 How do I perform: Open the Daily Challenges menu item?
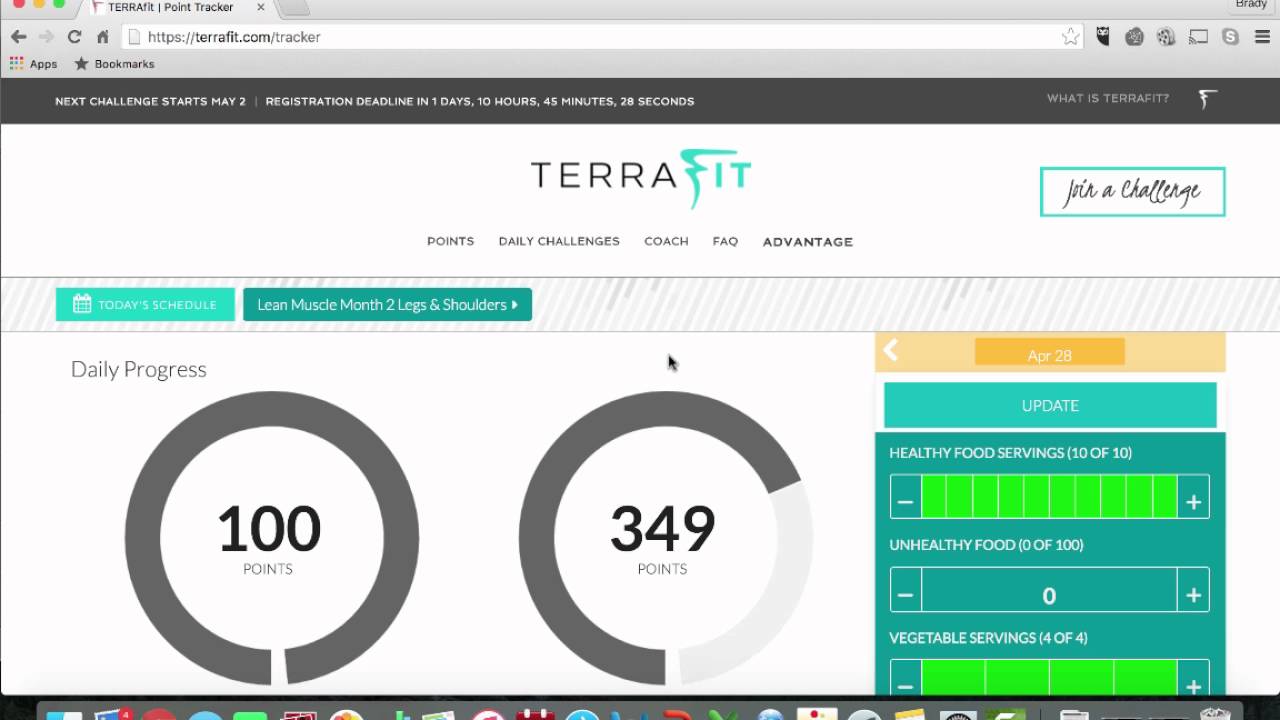559,241
